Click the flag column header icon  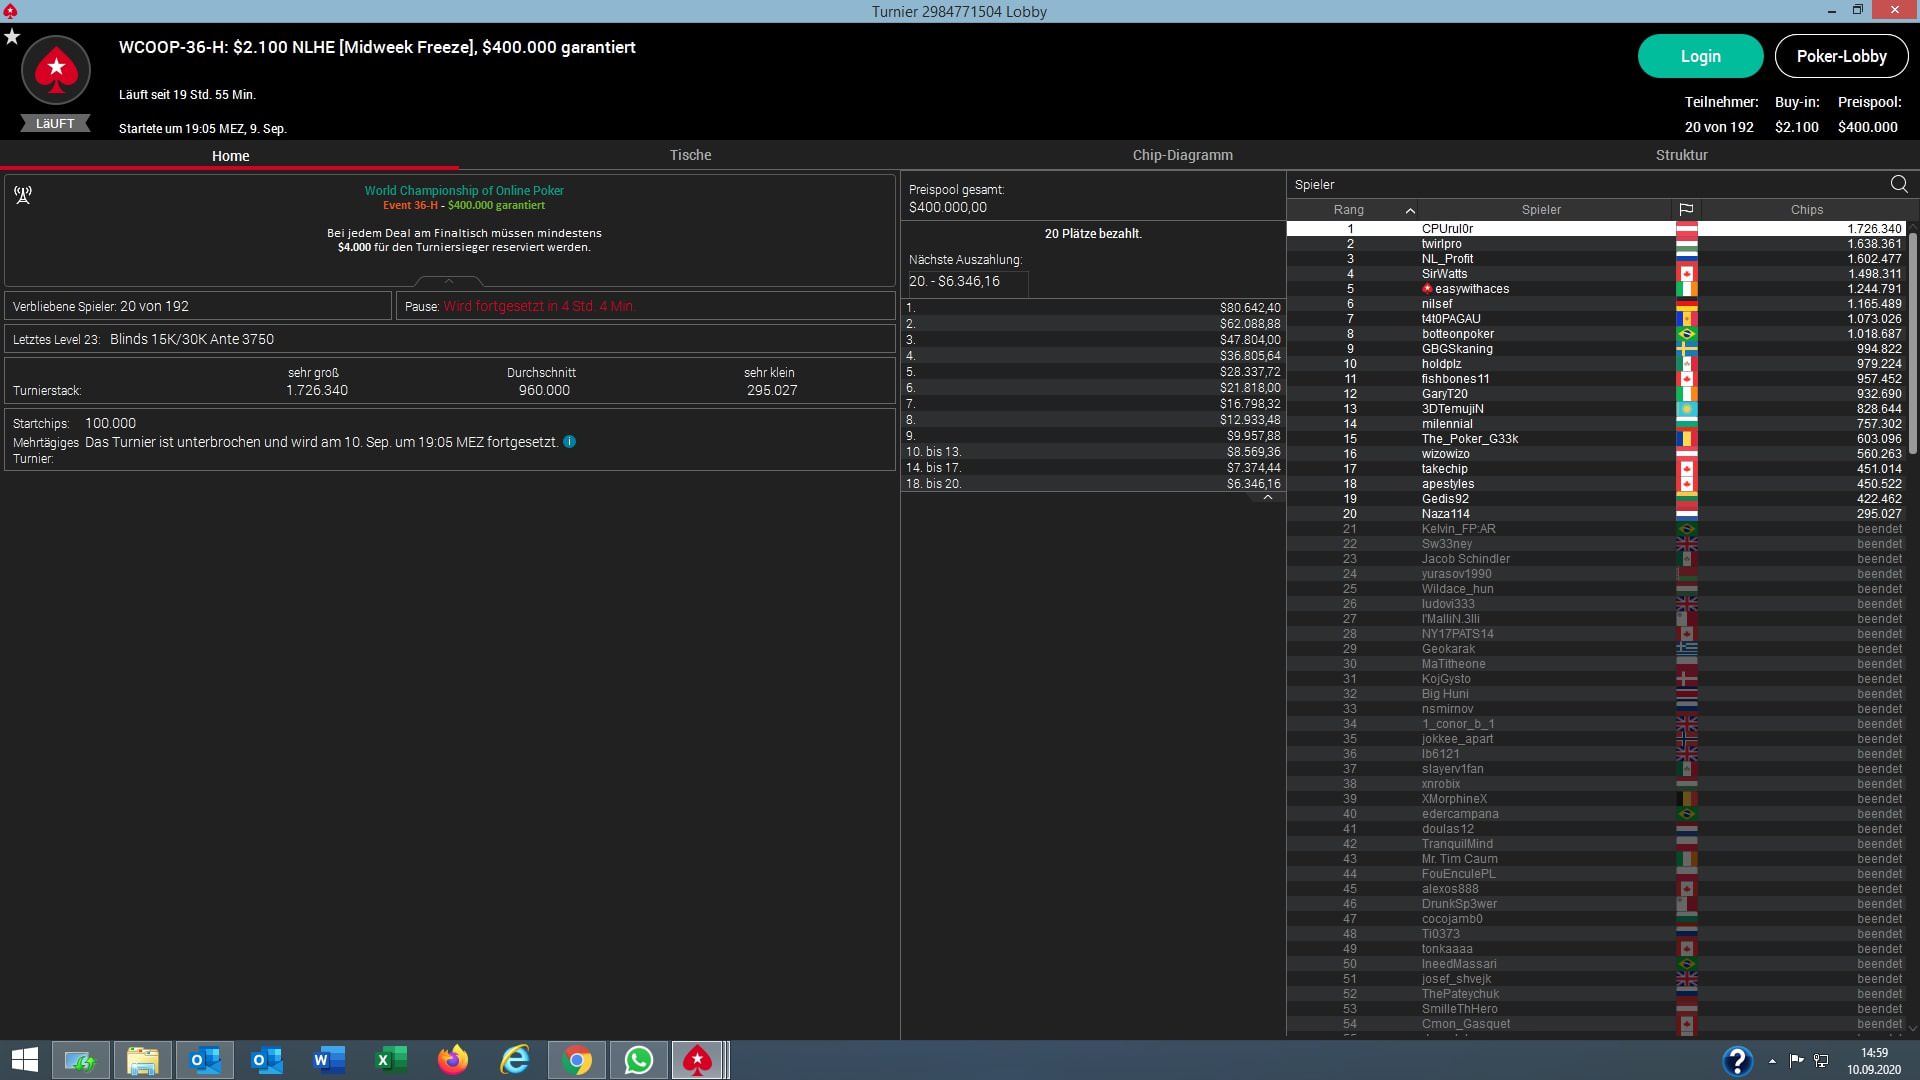1686,210
